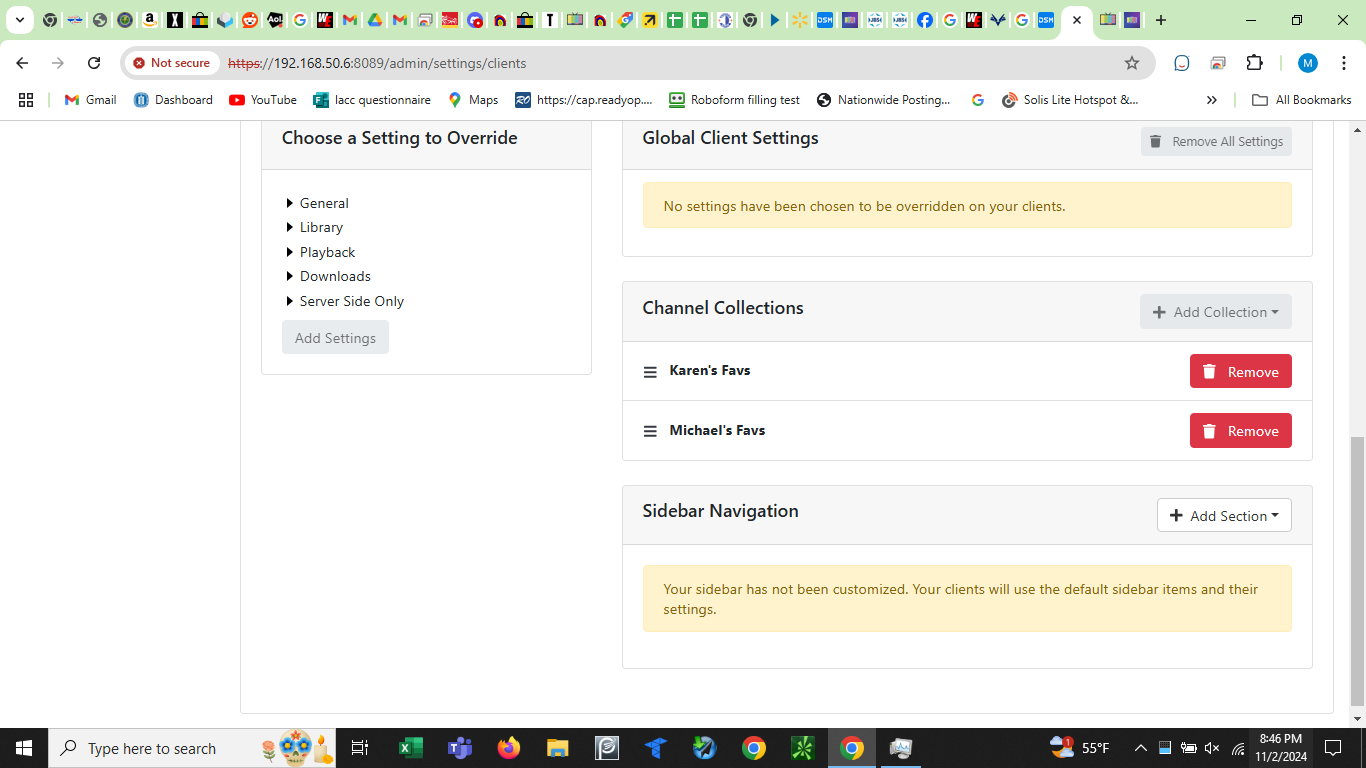Reload the page
Viewport: 1366px width, 768px height.
[94, 63]
